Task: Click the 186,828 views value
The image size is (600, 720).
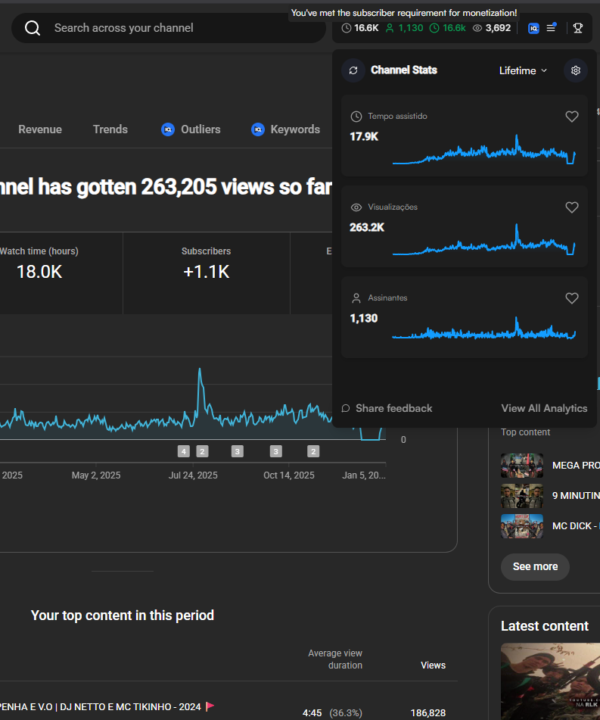Action: point(428,713)
